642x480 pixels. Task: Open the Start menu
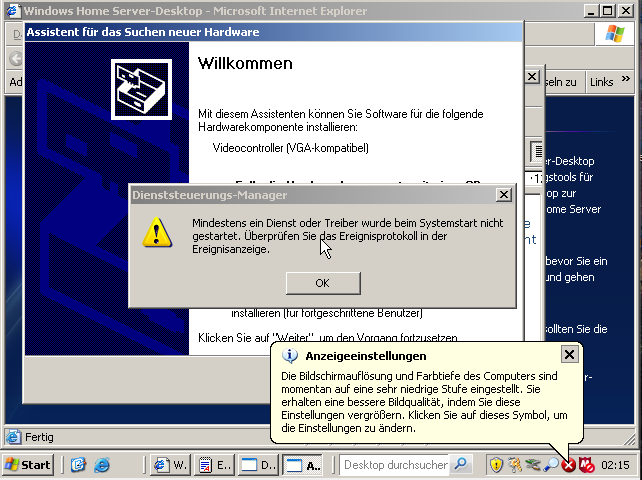coord(28,465)
